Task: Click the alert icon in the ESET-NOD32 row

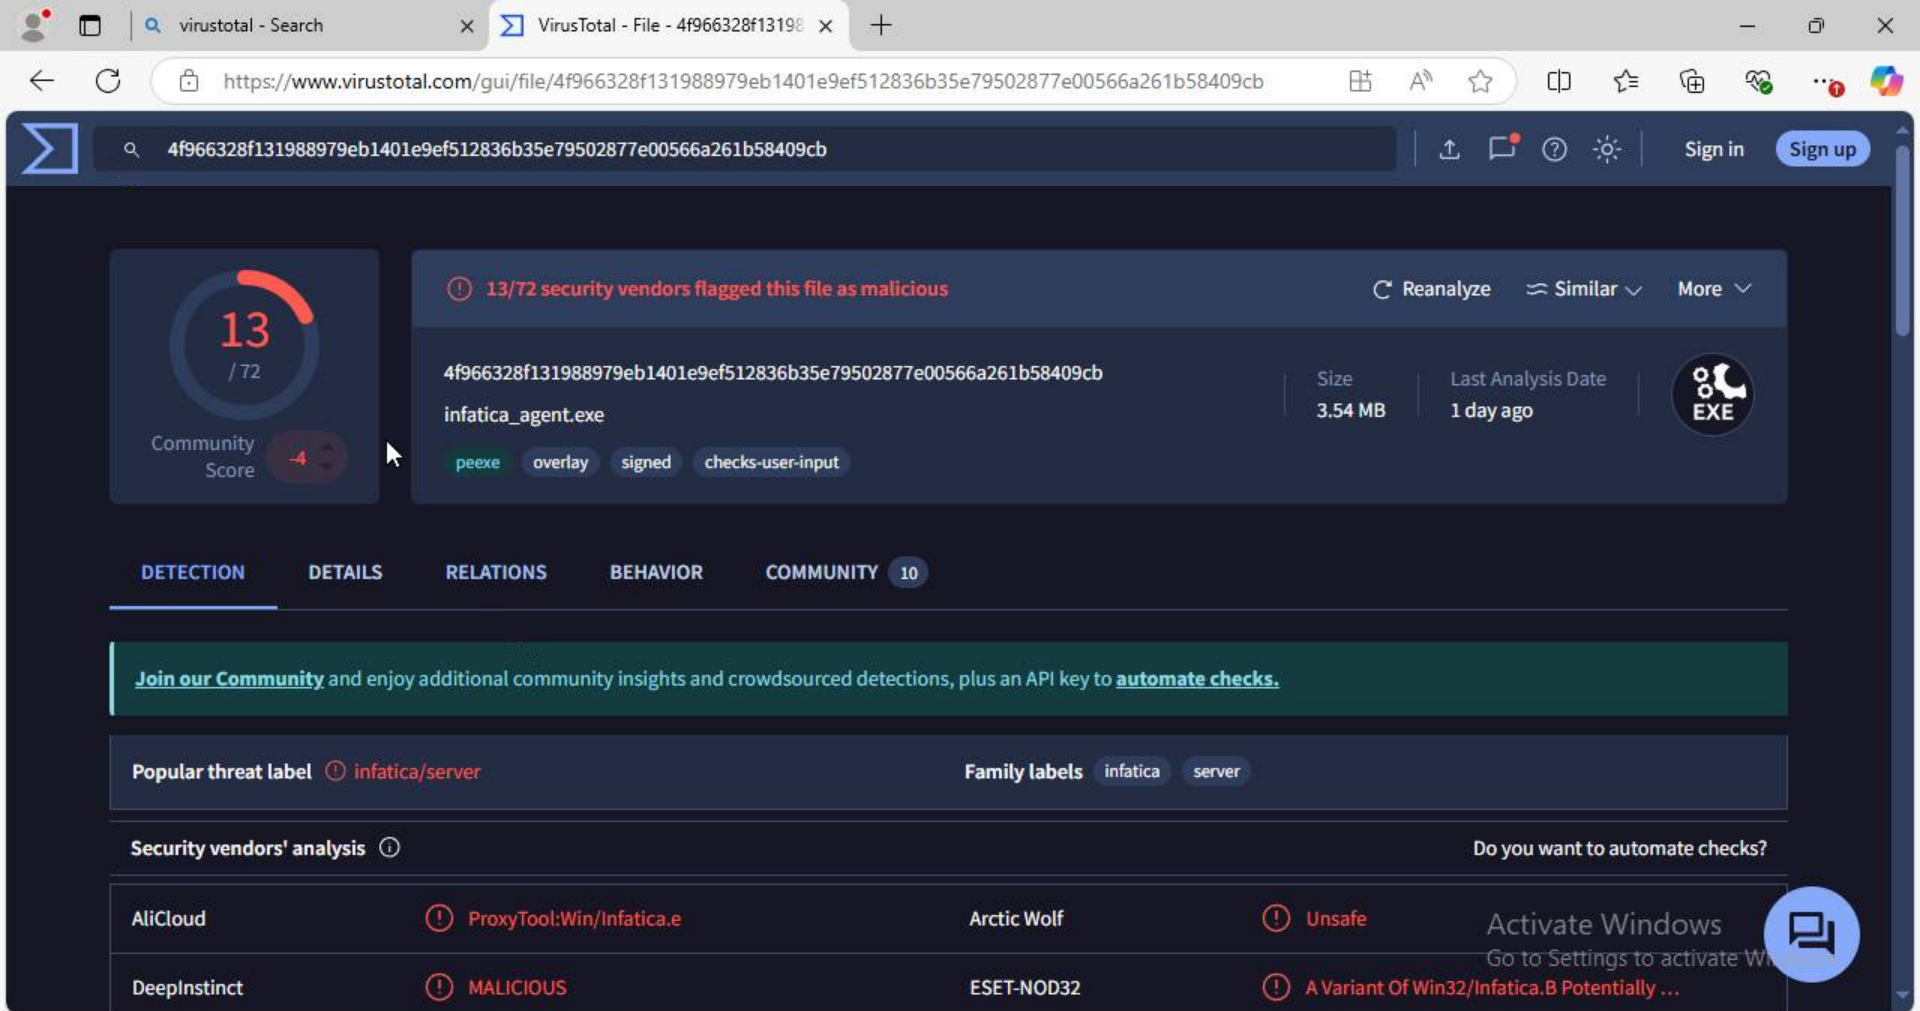Action: (1276, 987)
